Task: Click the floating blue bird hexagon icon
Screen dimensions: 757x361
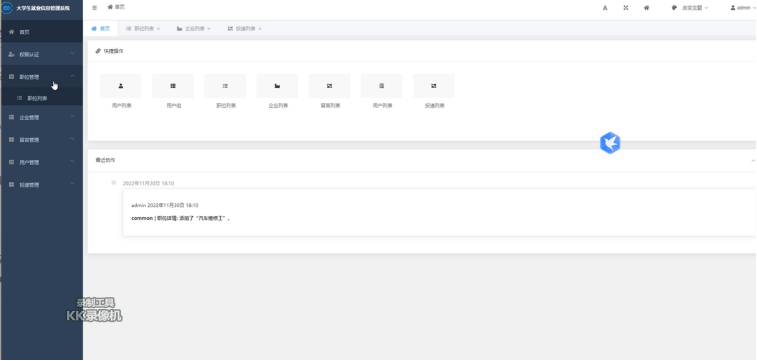Action: click(x=610, y=143)
